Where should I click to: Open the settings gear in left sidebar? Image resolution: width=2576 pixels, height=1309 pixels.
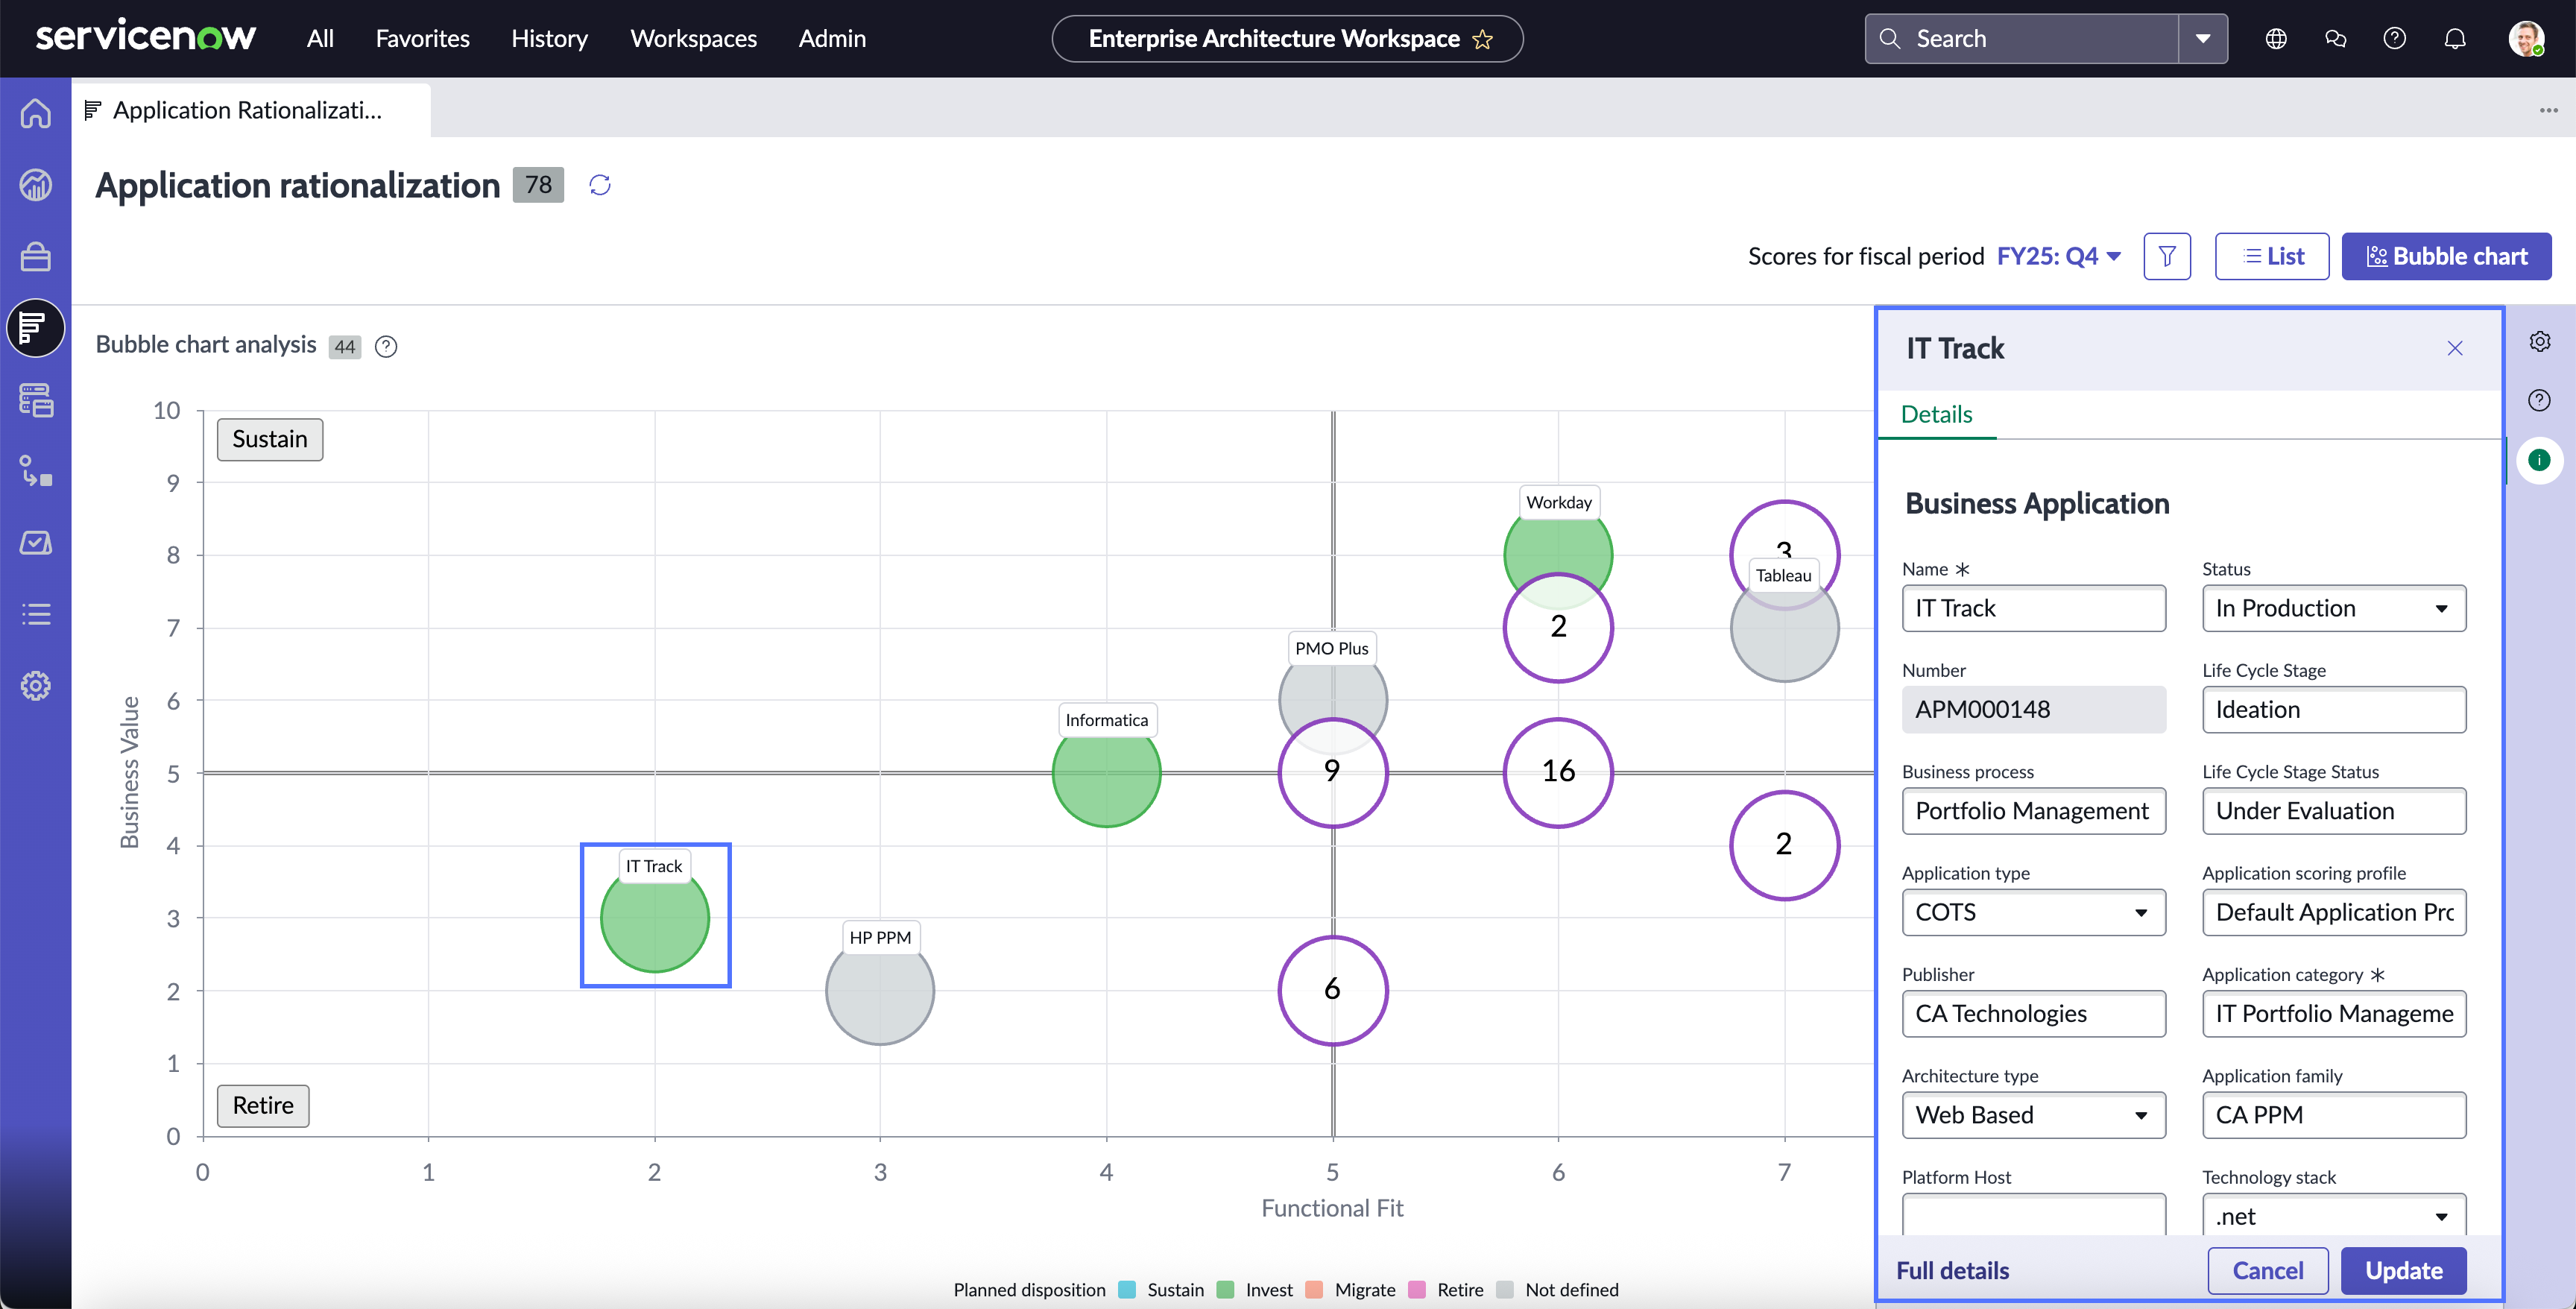36,686
